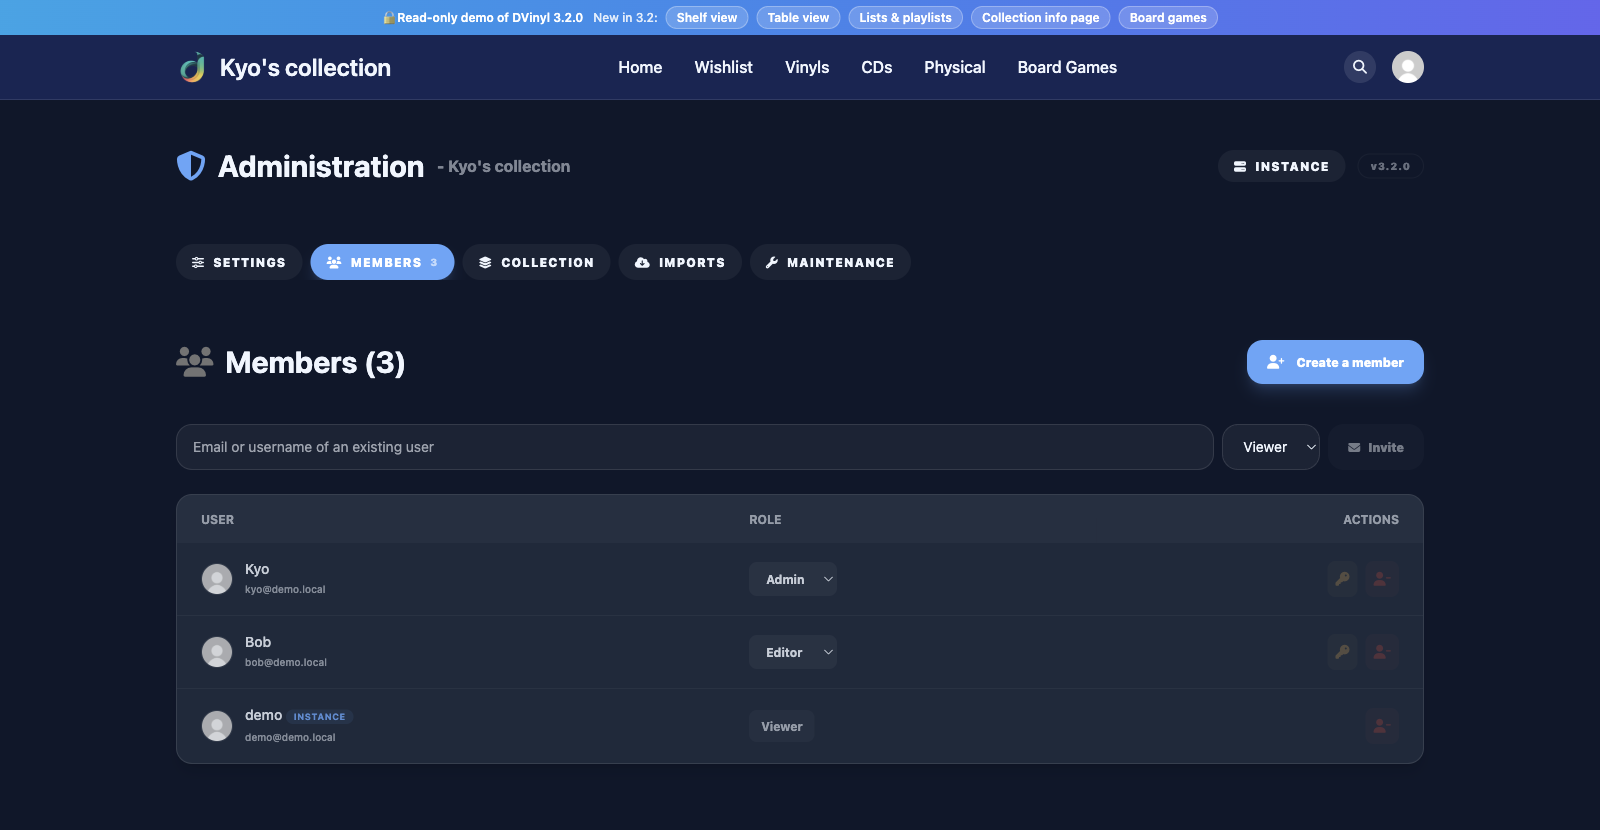
Task: Open the Table view banner link
Action: [798, 17]
